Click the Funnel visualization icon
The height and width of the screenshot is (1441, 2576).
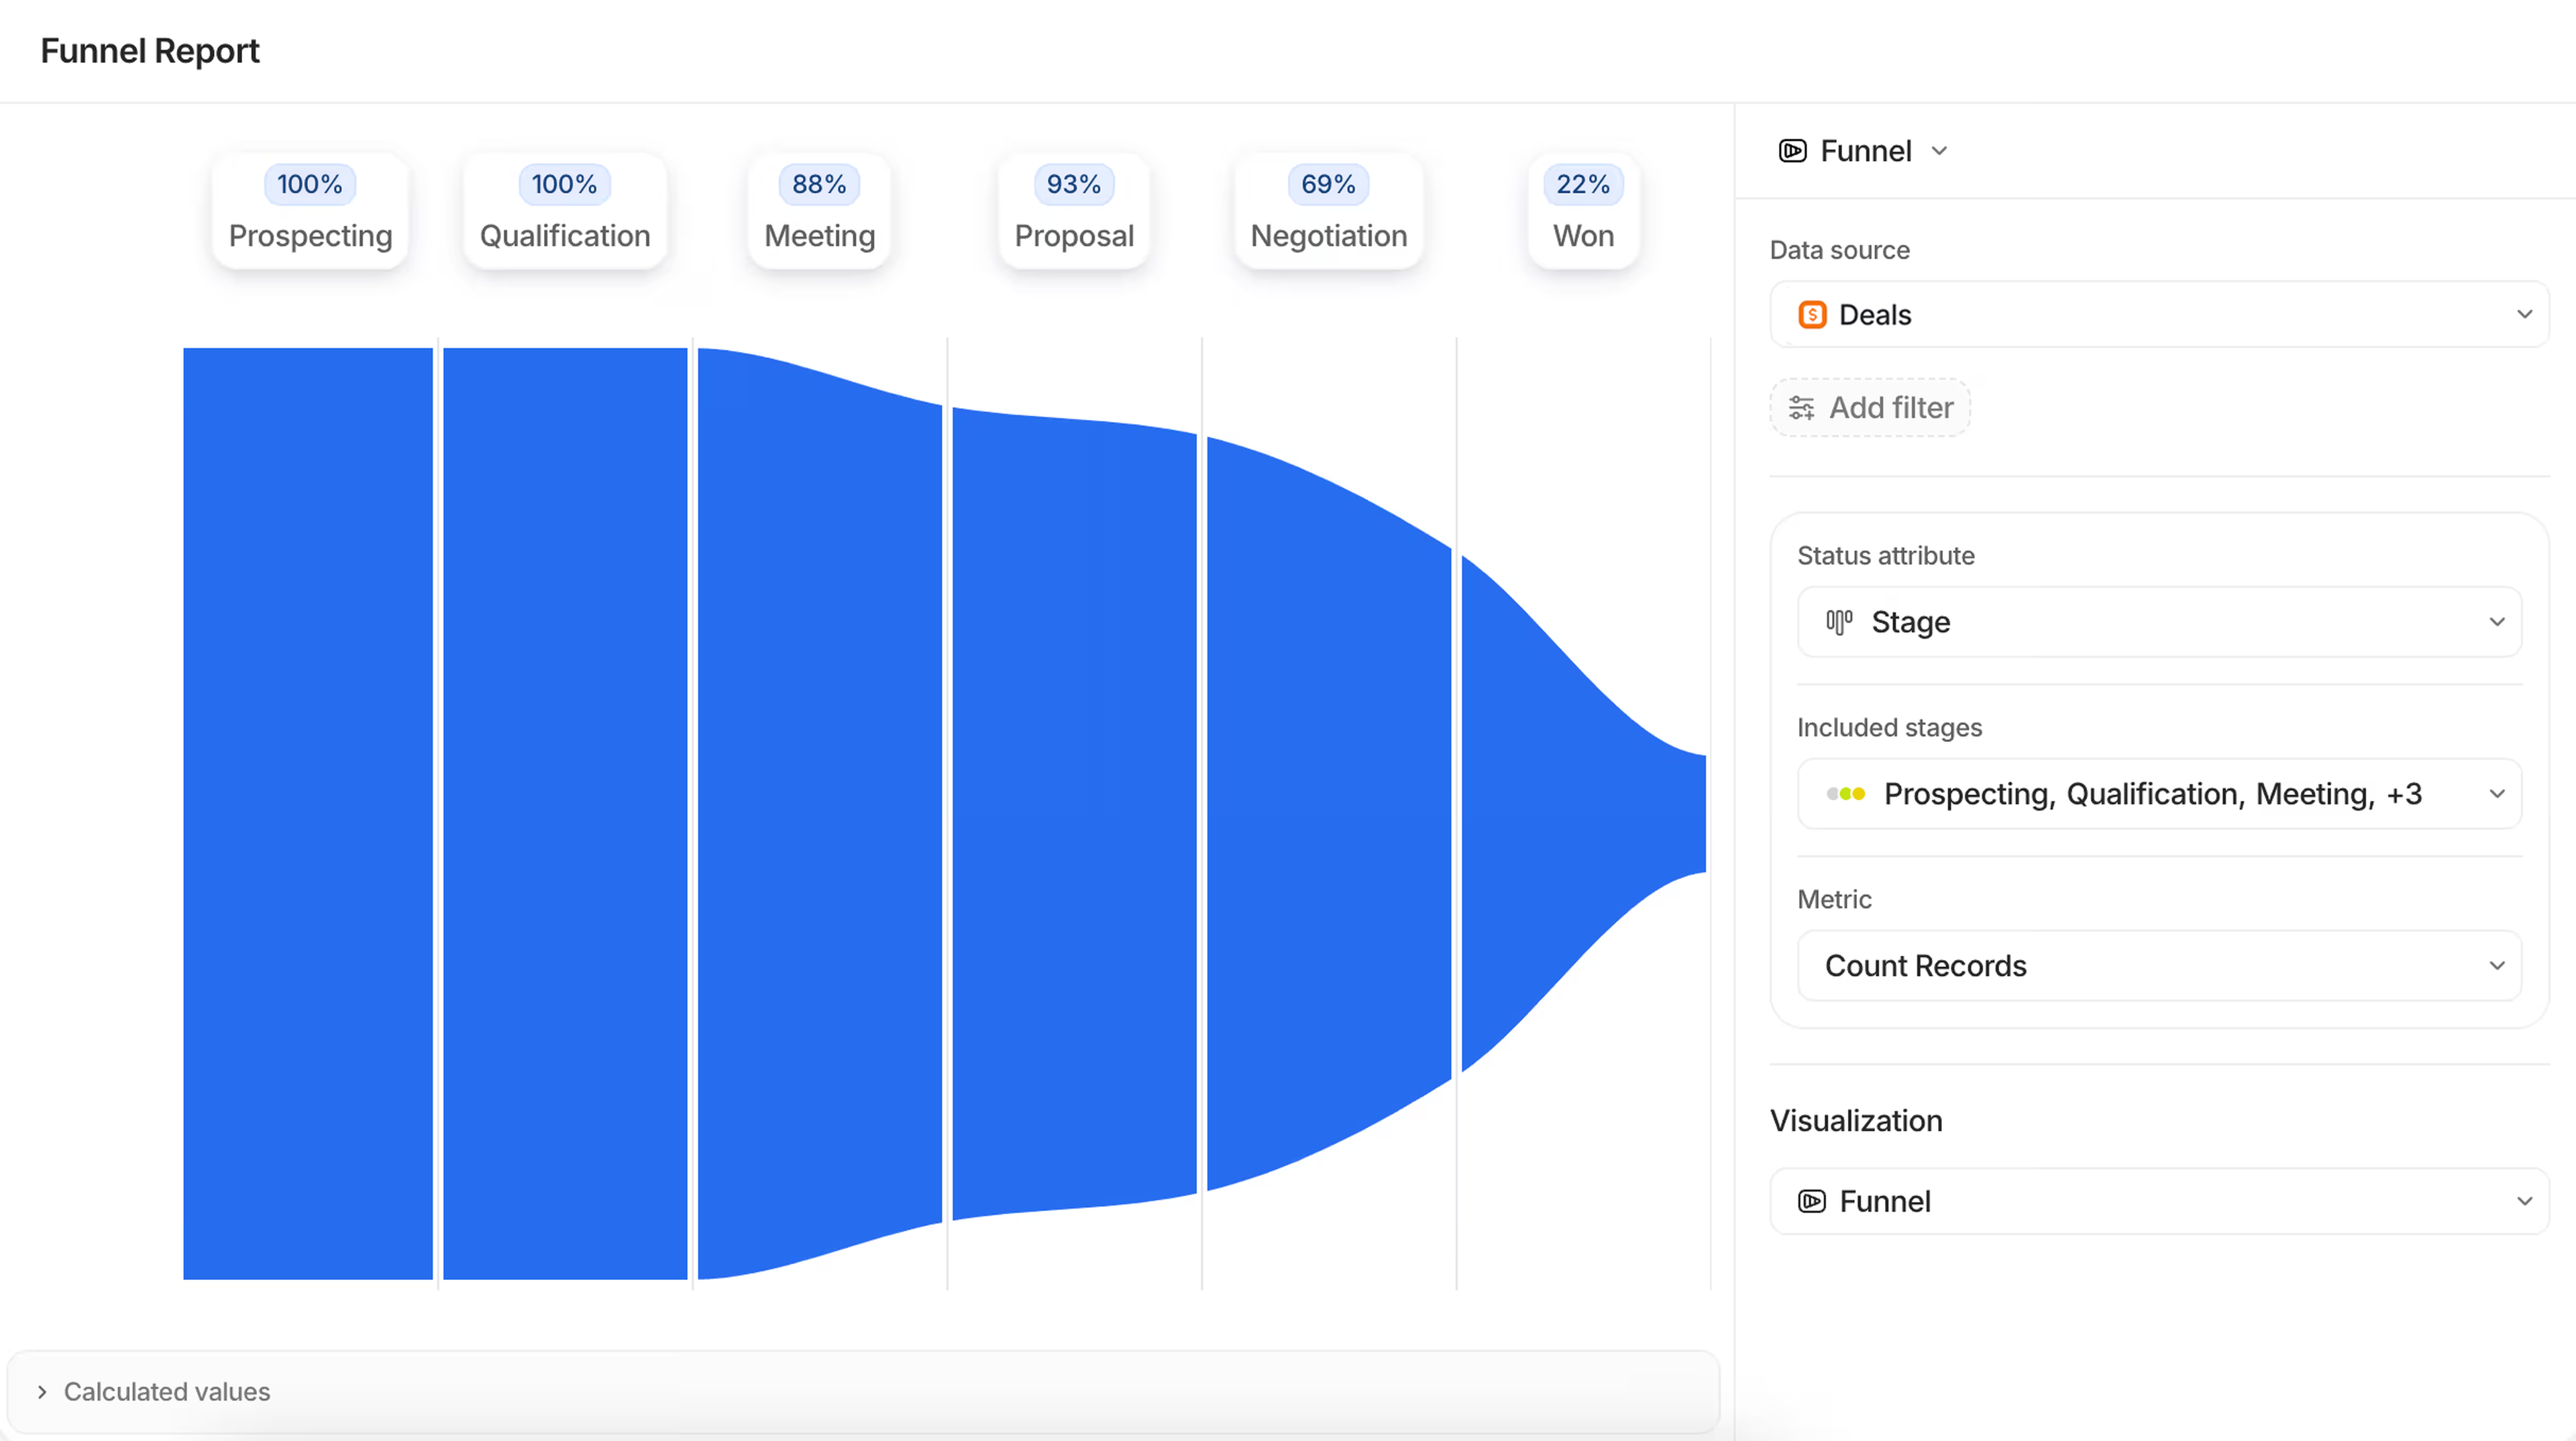pos(1812,1201)
